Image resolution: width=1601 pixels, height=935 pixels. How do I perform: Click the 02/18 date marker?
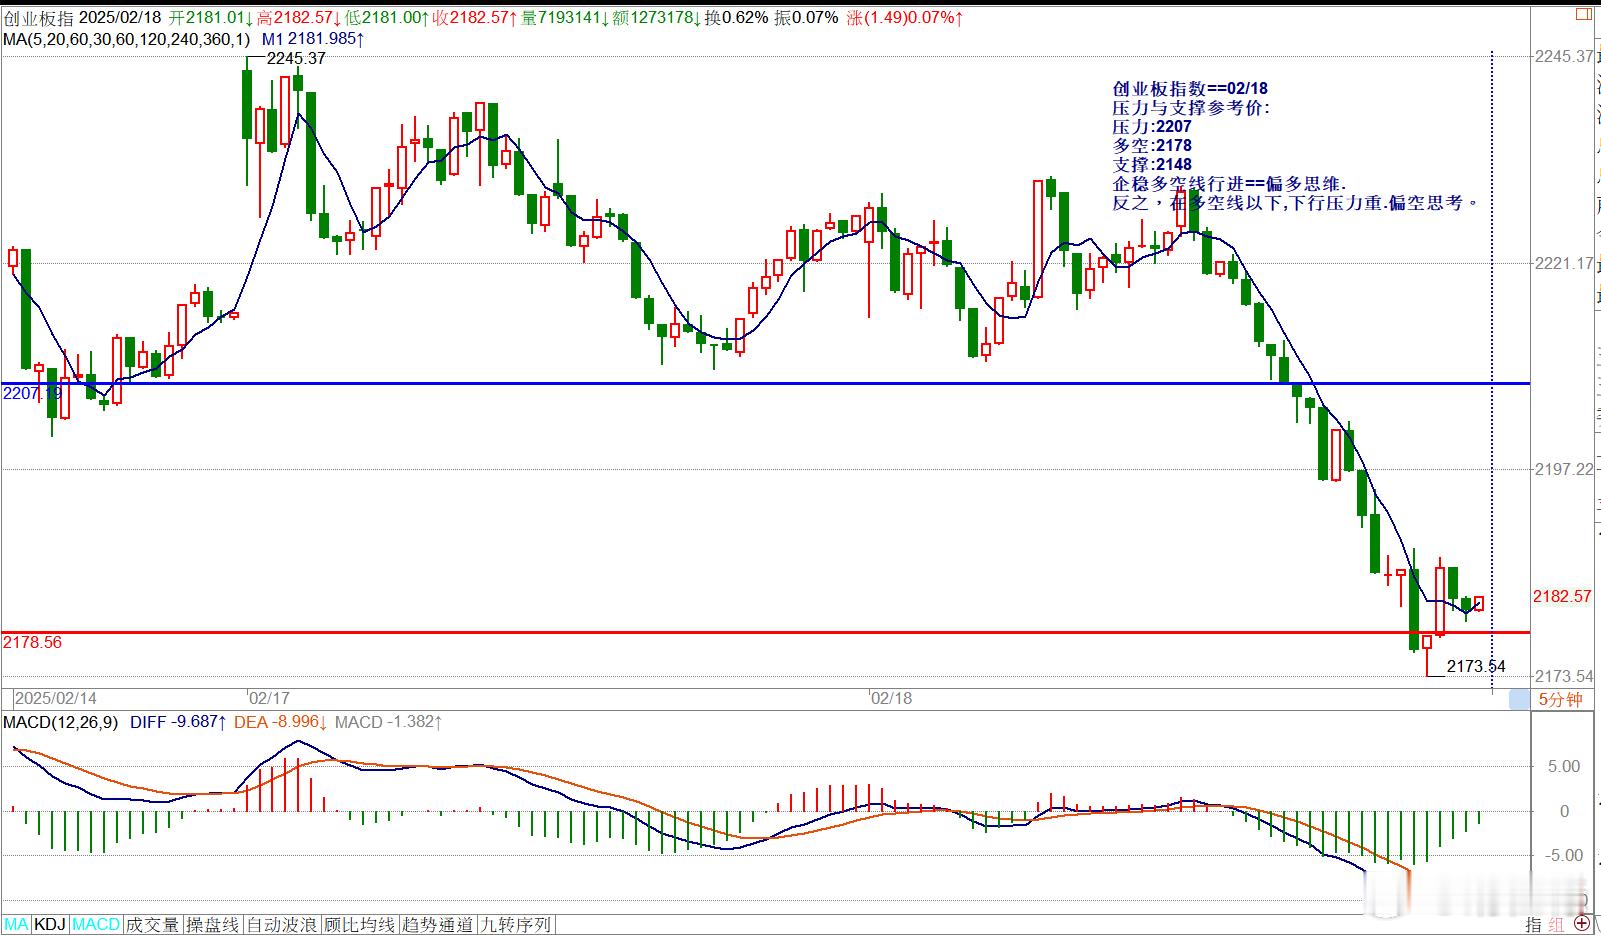click(x=891, y=698)
